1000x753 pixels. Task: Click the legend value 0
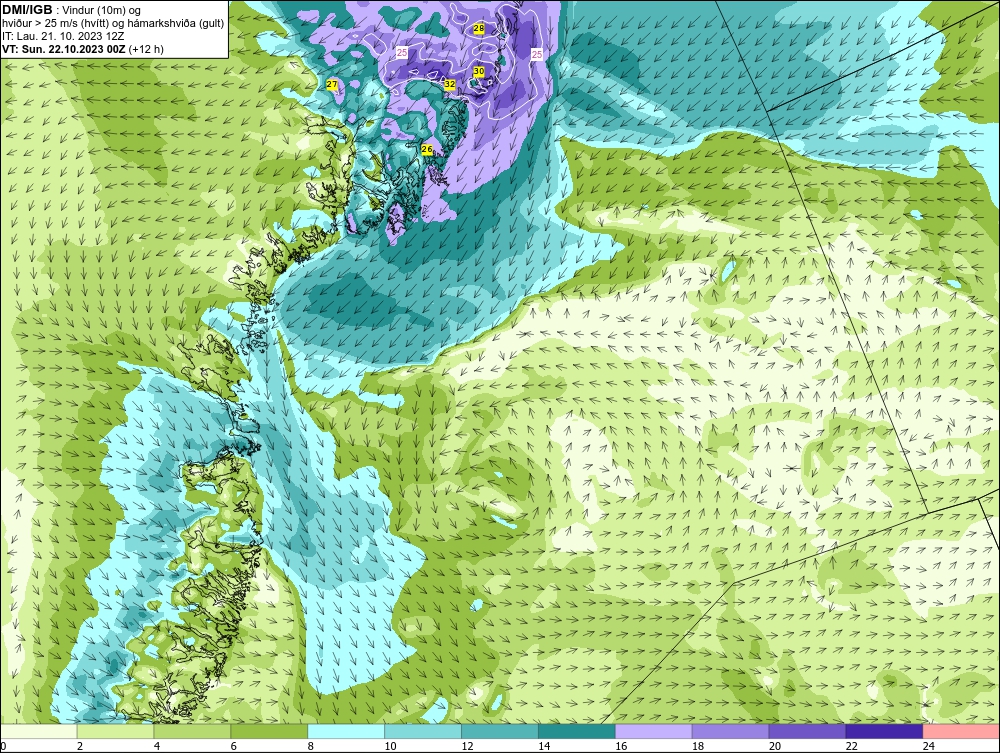click(3, 746)
